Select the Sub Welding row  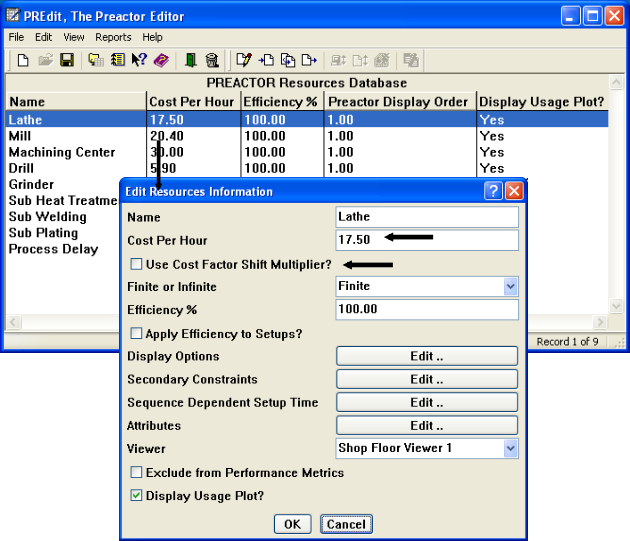coord(63,217)
